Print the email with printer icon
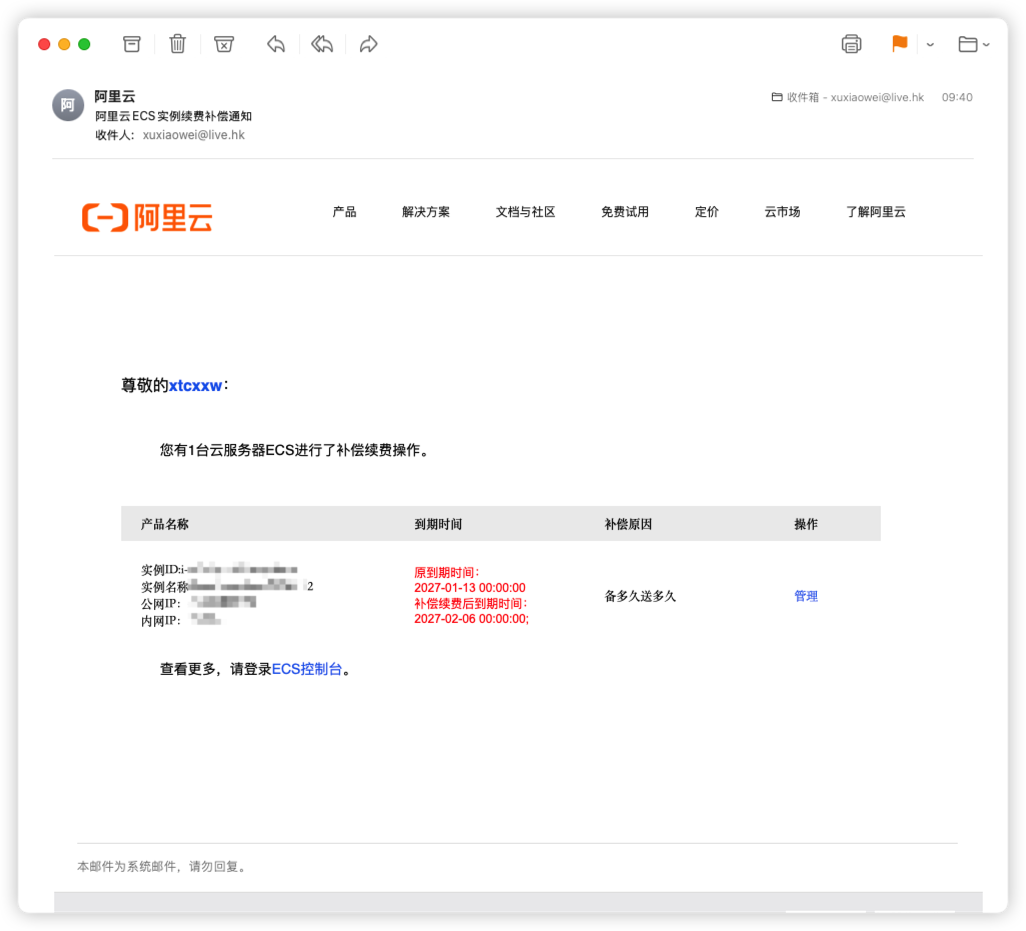 [851, 44]
